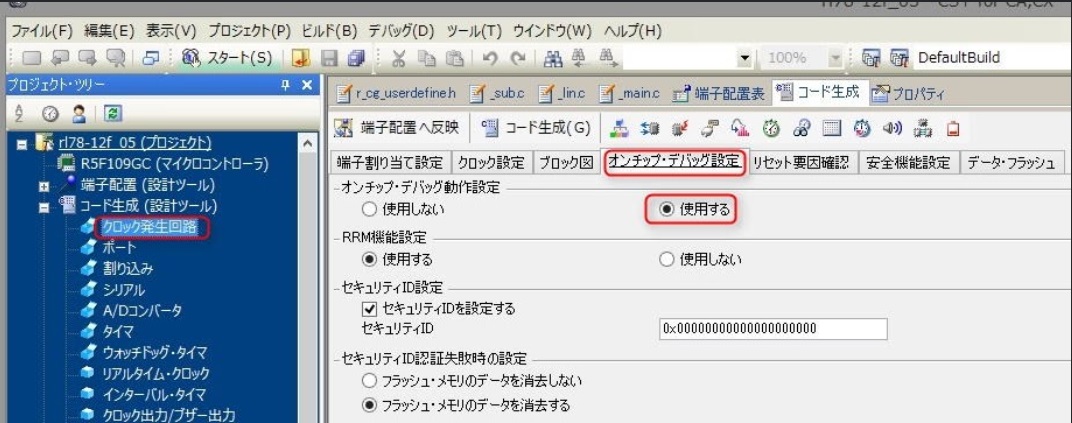The image size is (1072, 423).
Task: Switch to the クロック設定 tab
Action: pyautogui.click(x=490, y=163)
